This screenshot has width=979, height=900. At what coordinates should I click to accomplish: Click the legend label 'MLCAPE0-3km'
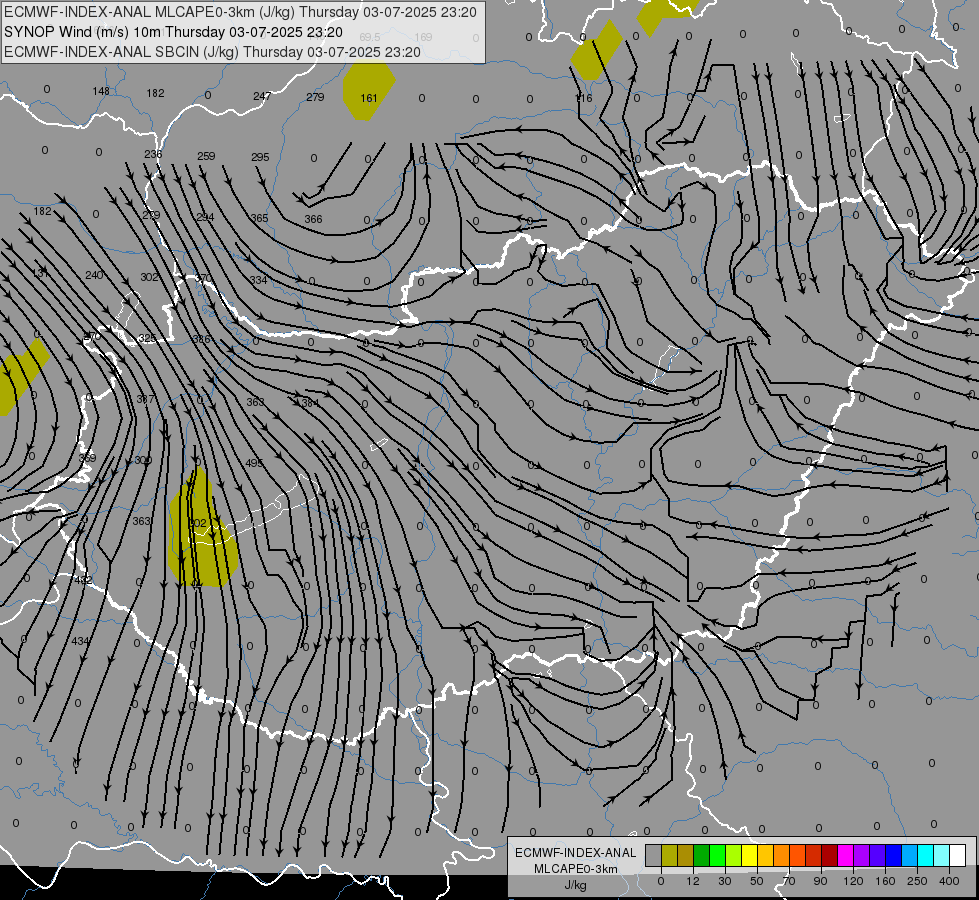point(575,869)
